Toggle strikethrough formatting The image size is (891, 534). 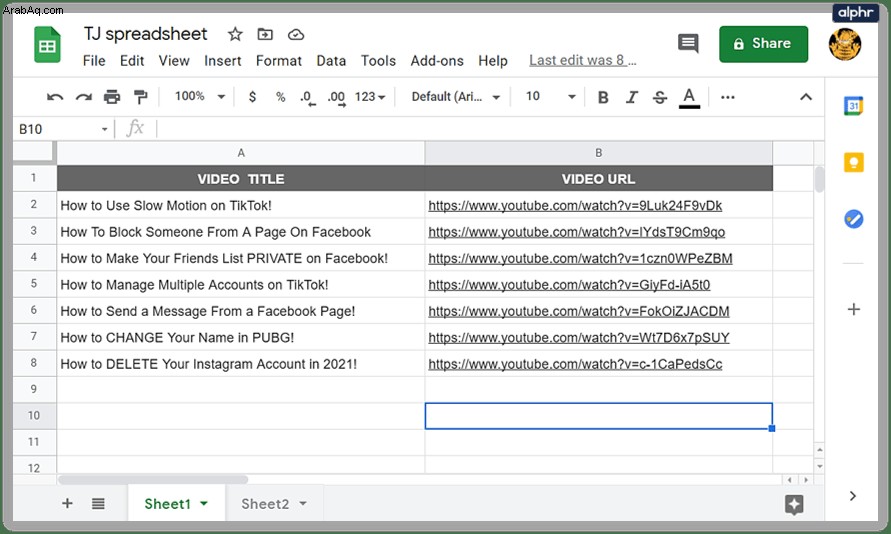point(660,98)
